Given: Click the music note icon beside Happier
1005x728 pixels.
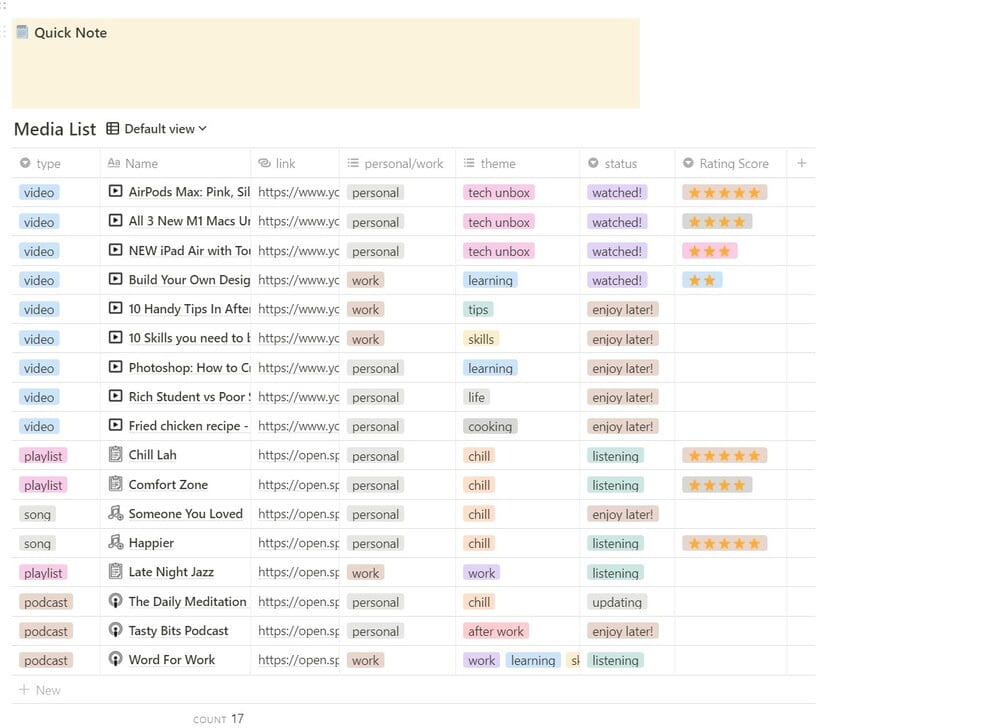Looking at the screenshot, I should coord(115,543).
